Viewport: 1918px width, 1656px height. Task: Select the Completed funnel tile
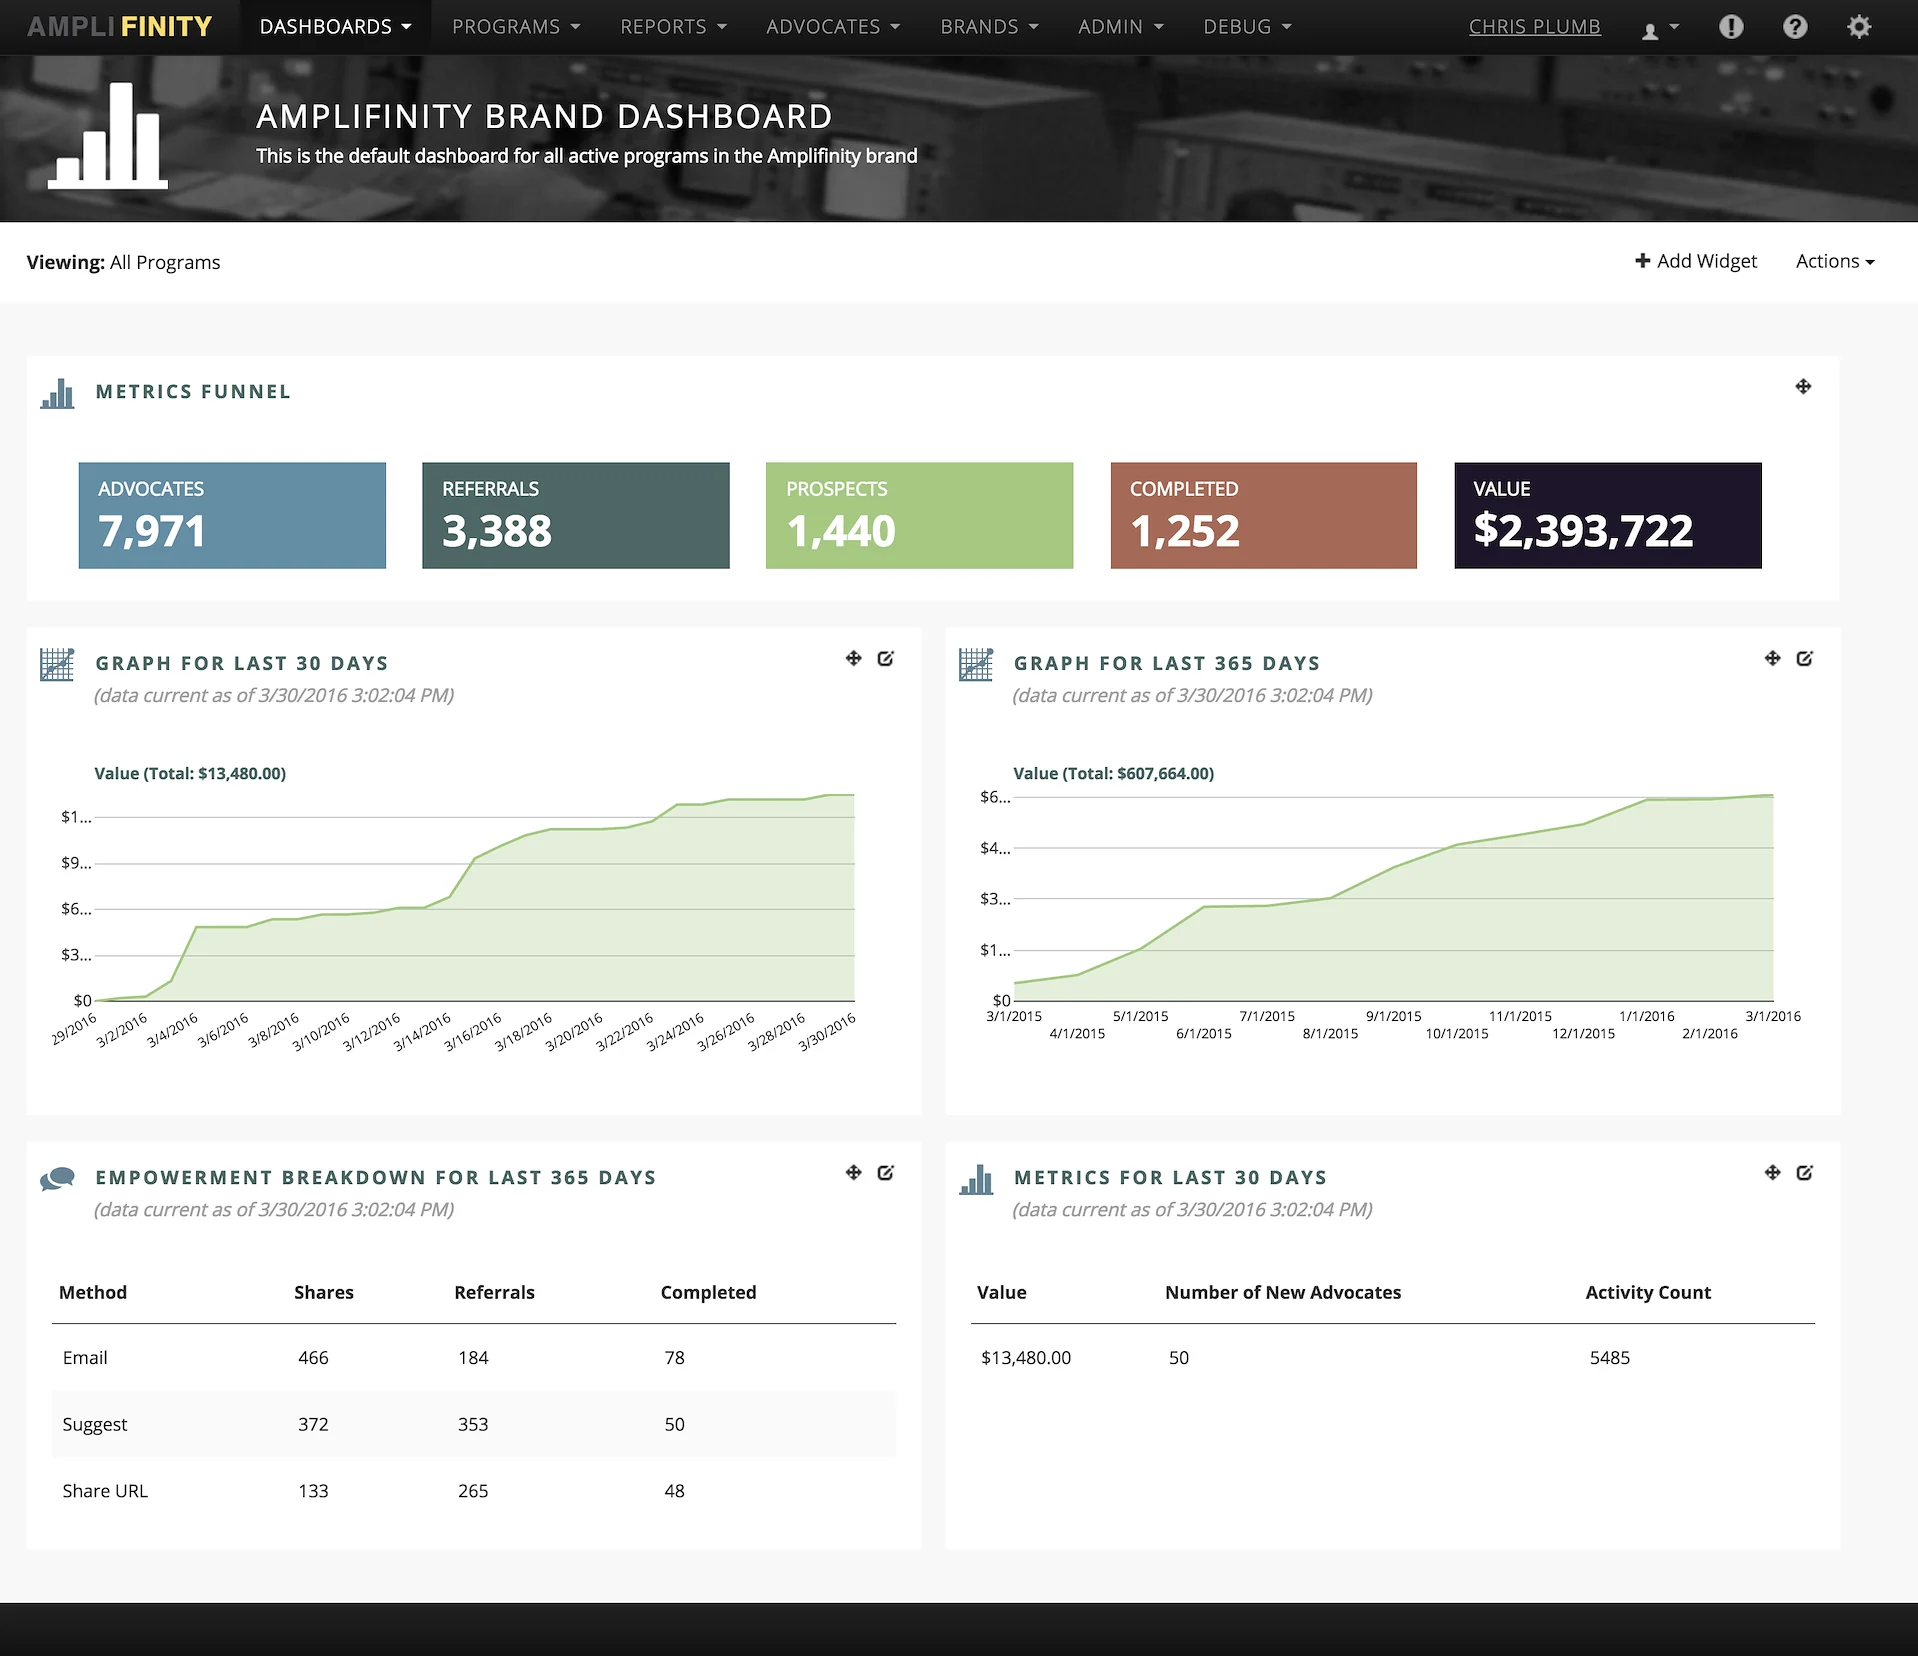pos(1263,515)
